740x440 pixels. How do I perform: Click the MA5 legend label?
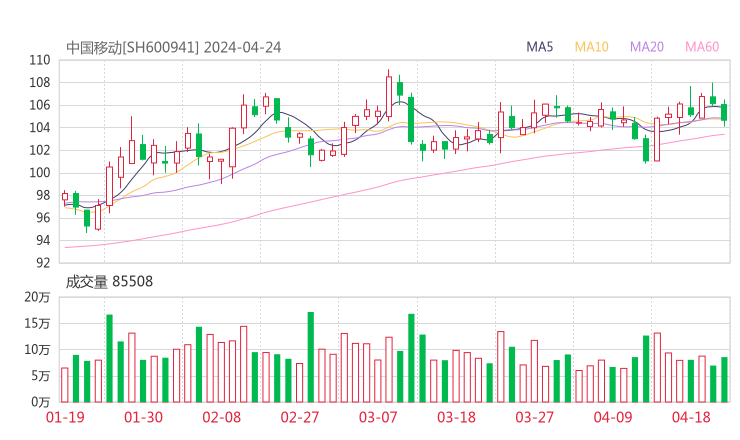(x=539, y=47)
